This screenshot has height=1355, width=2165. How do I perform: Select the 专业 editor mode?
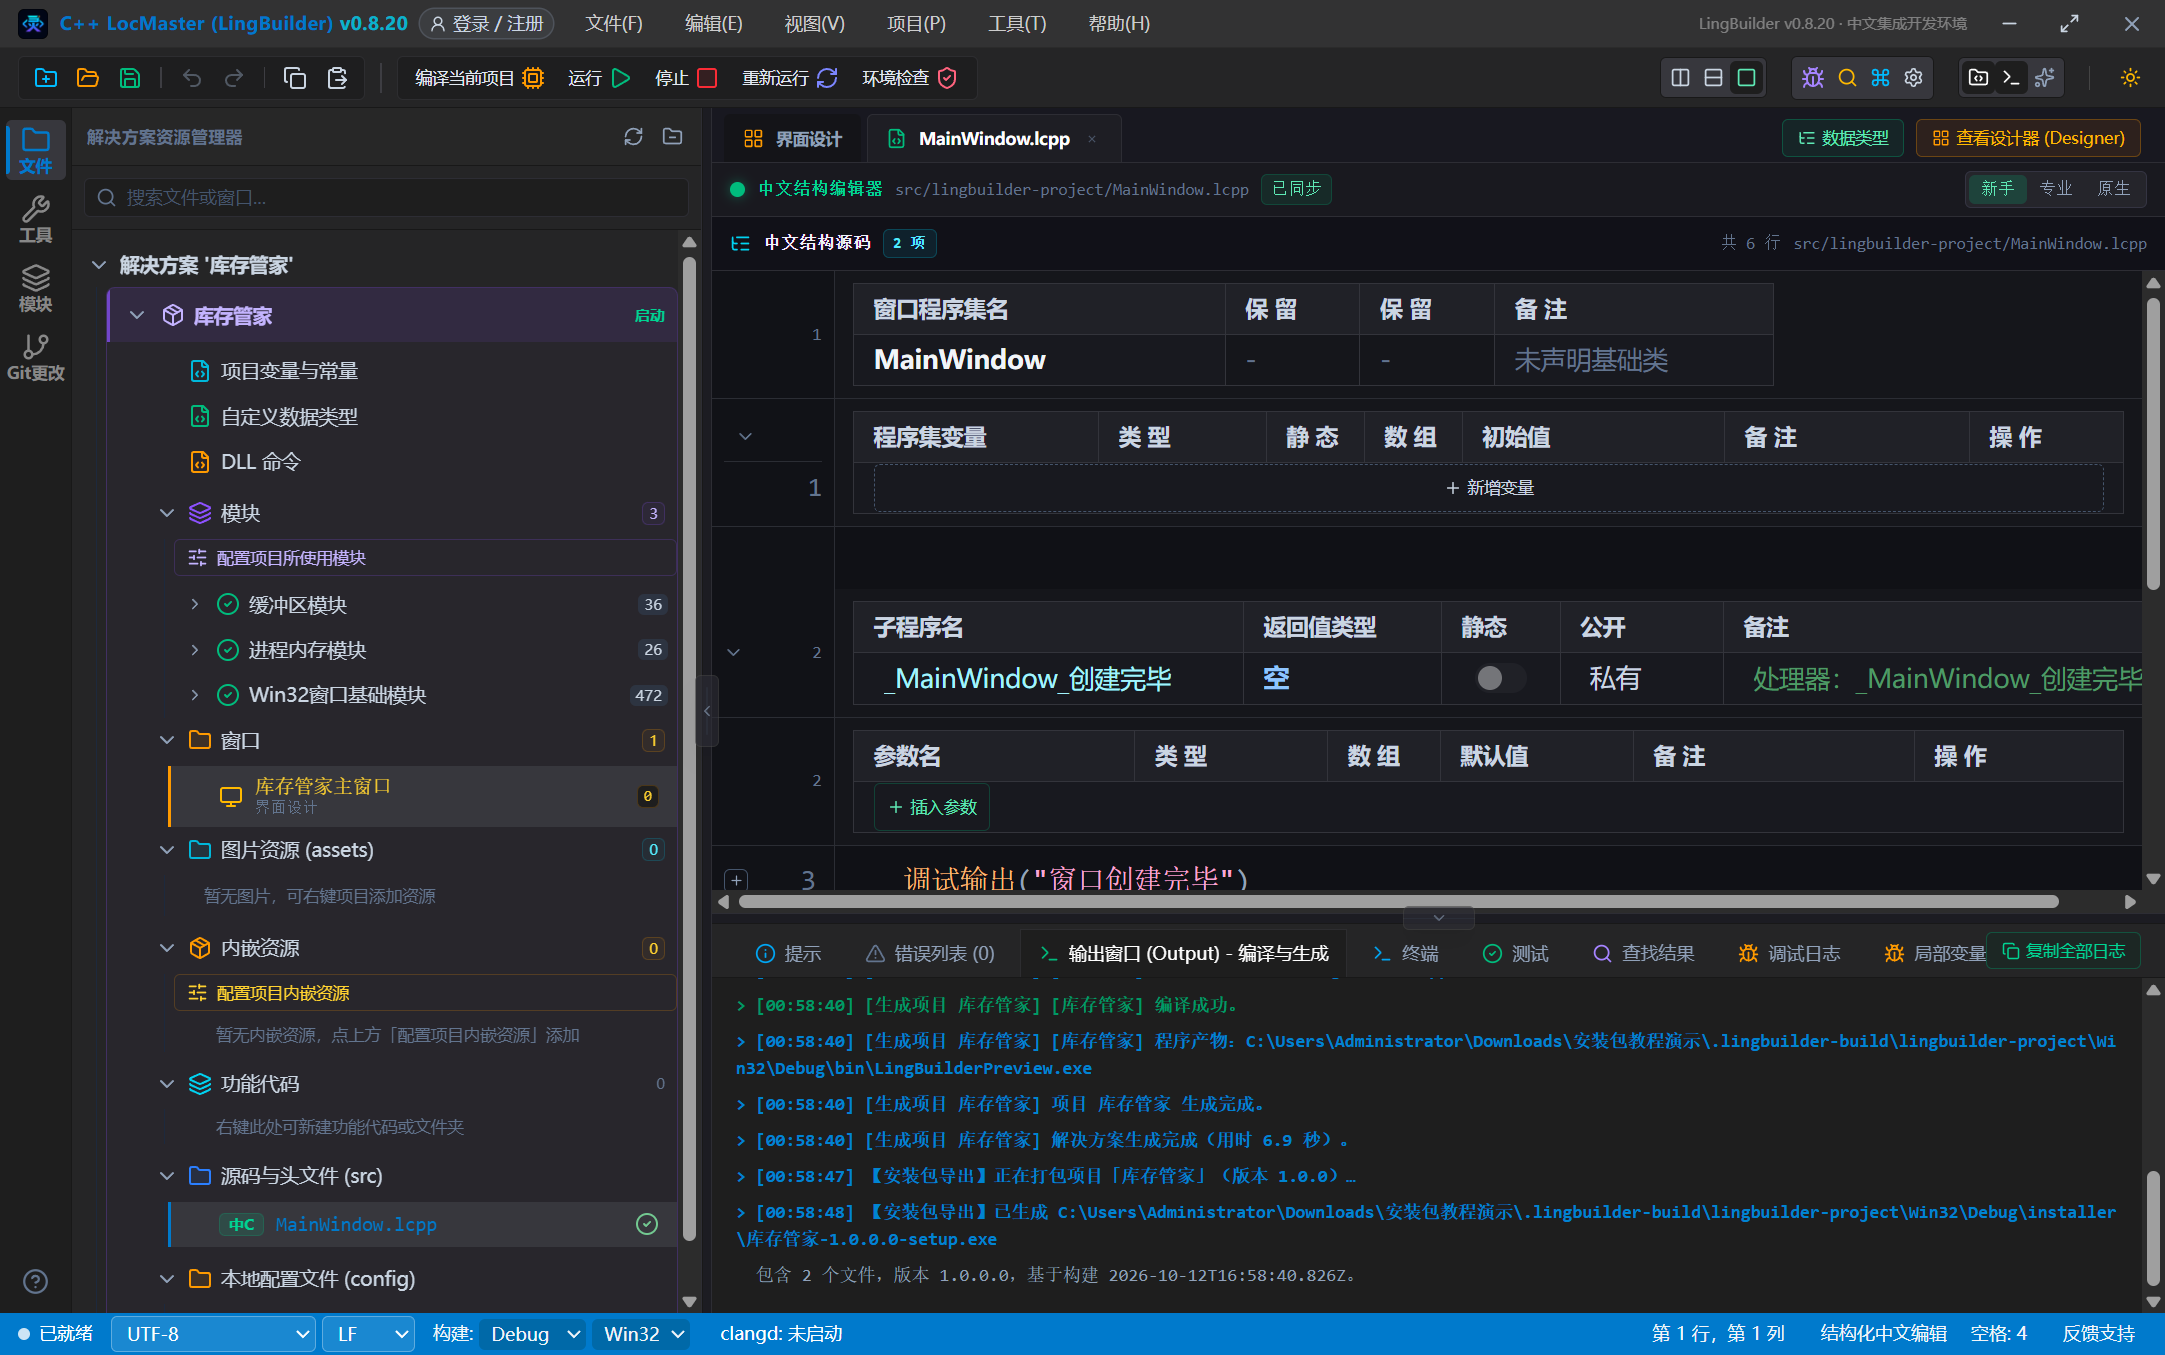2056,189
